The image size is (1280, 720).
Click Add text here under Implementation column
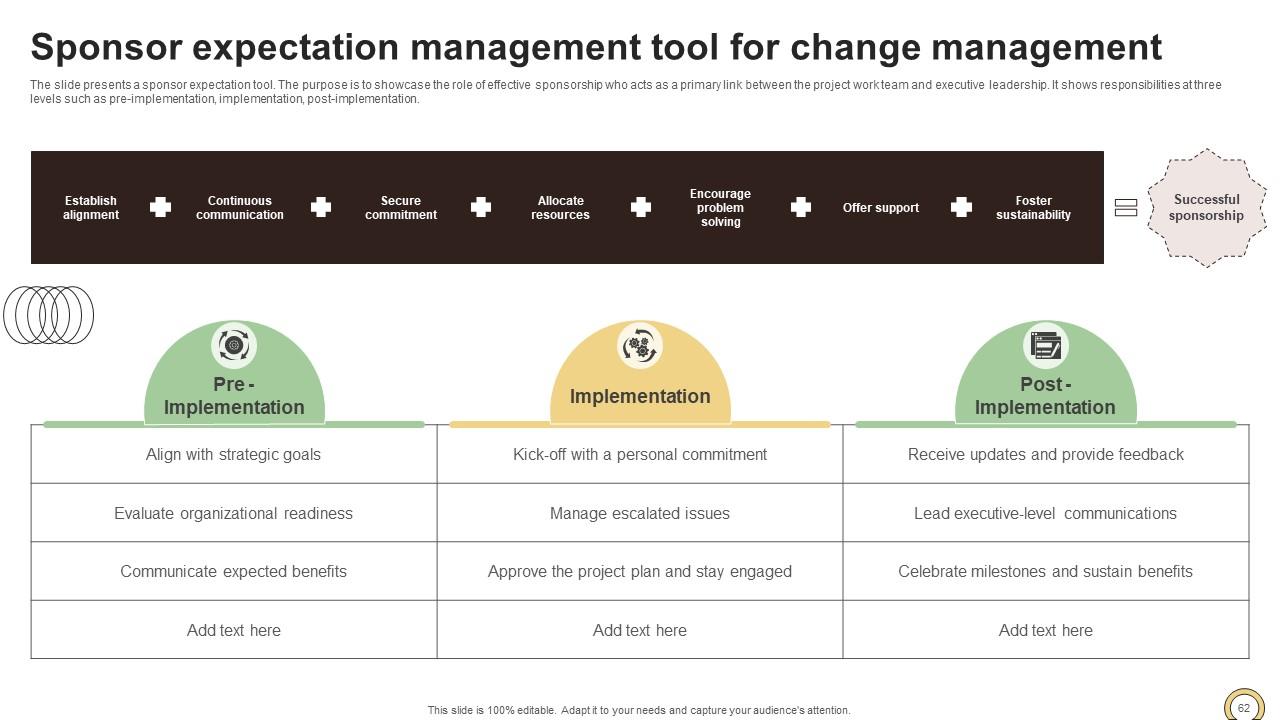pos(640,630)
